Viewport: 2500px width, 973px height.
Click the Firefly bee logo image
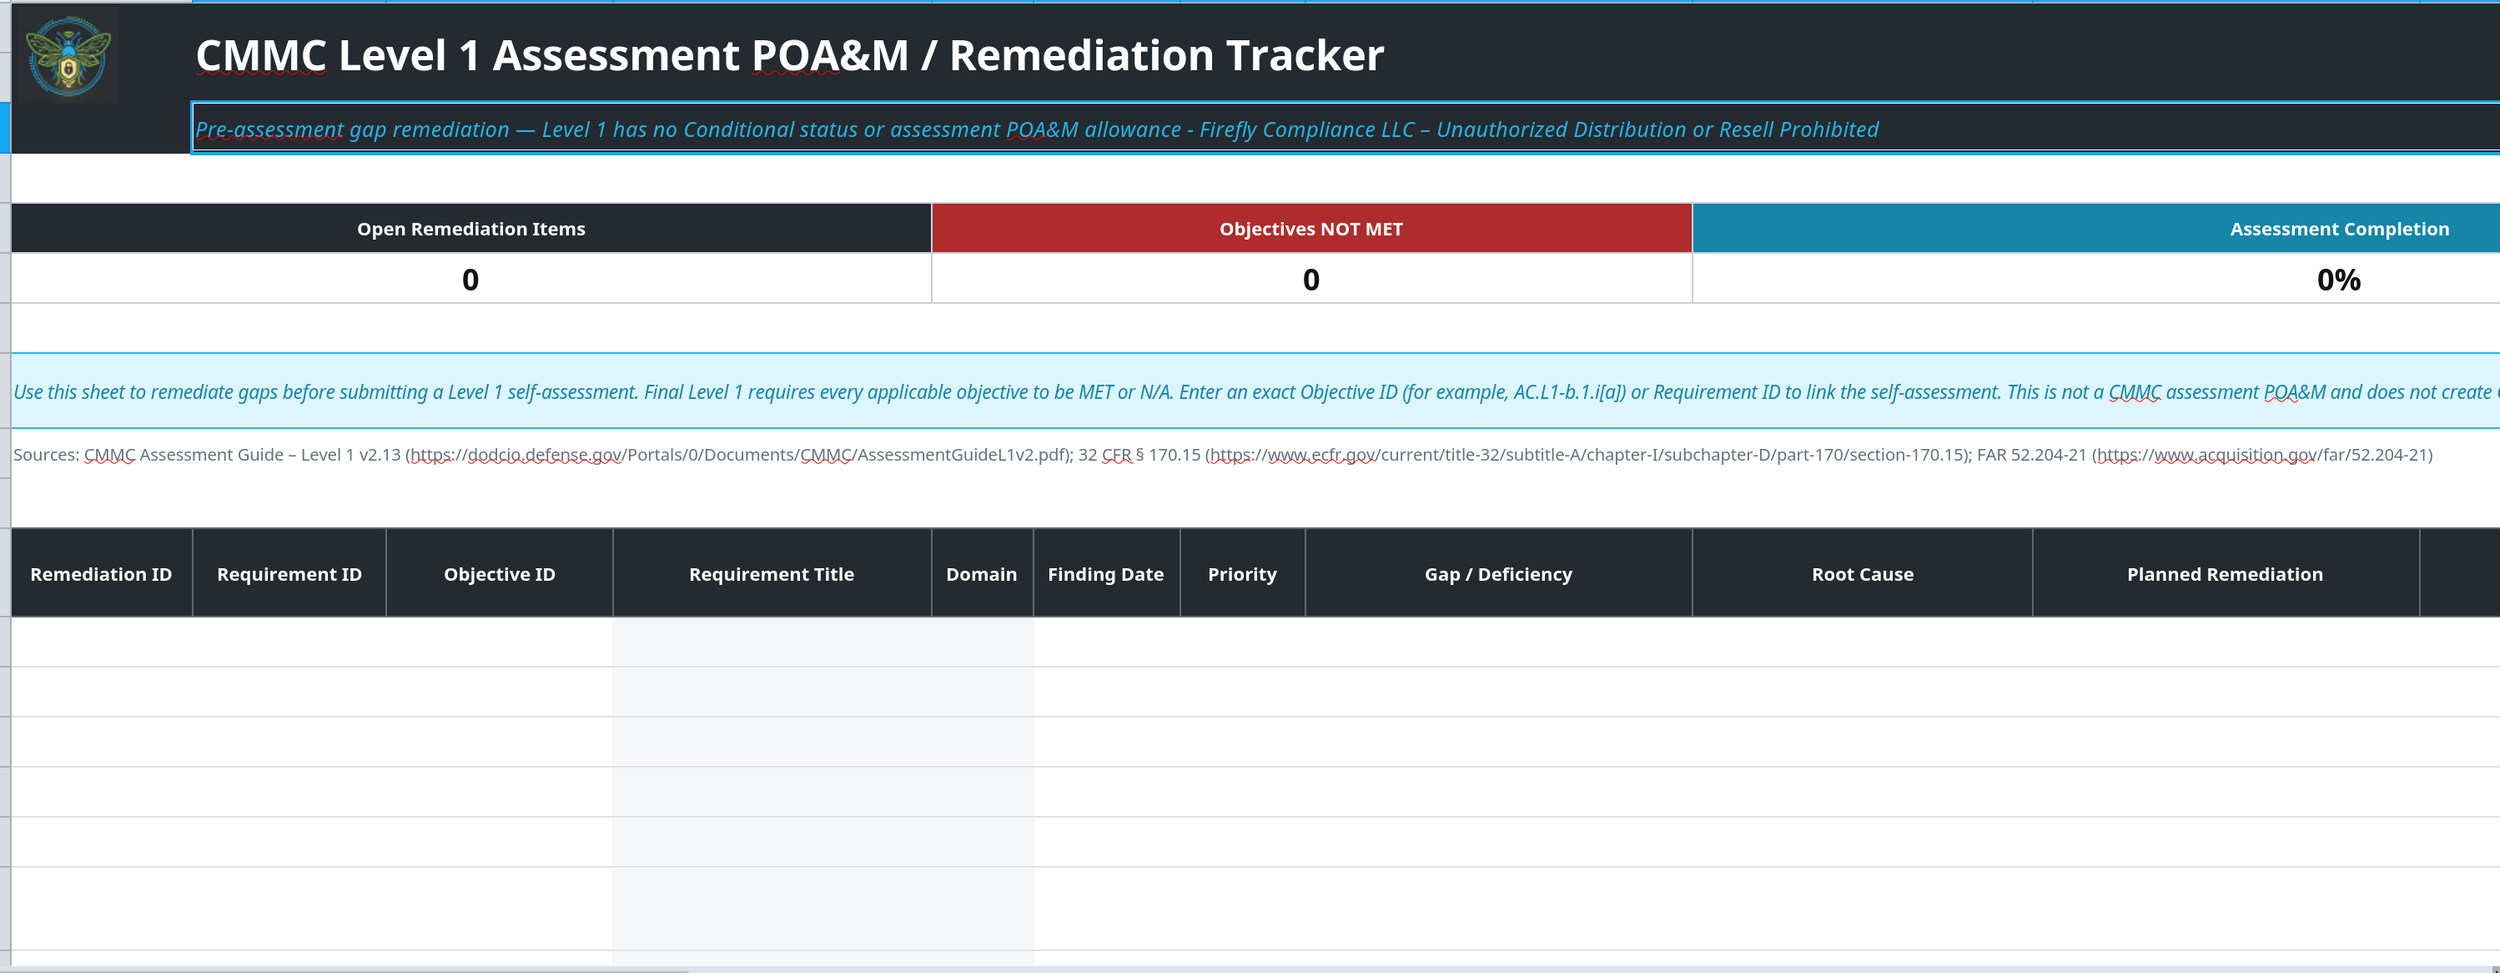[x=69, y=56]
